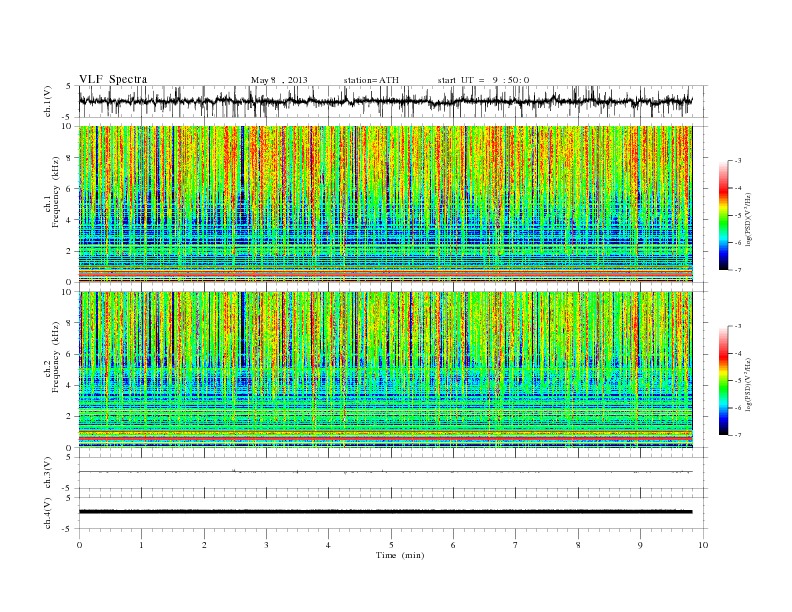
Task: Click the "8" kHz tick of ch.1 frequency axis
Action: coord(69,158)
